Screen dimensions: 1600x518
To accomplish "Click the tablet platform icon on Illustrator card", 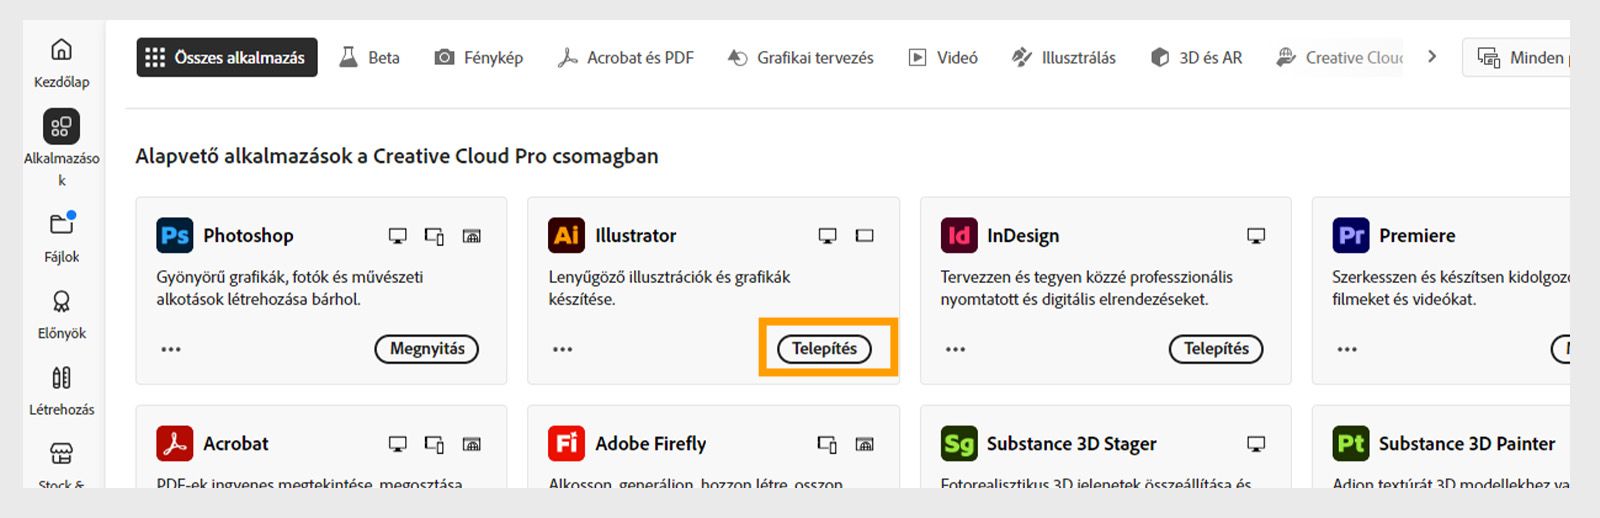I will coord(865,236).
